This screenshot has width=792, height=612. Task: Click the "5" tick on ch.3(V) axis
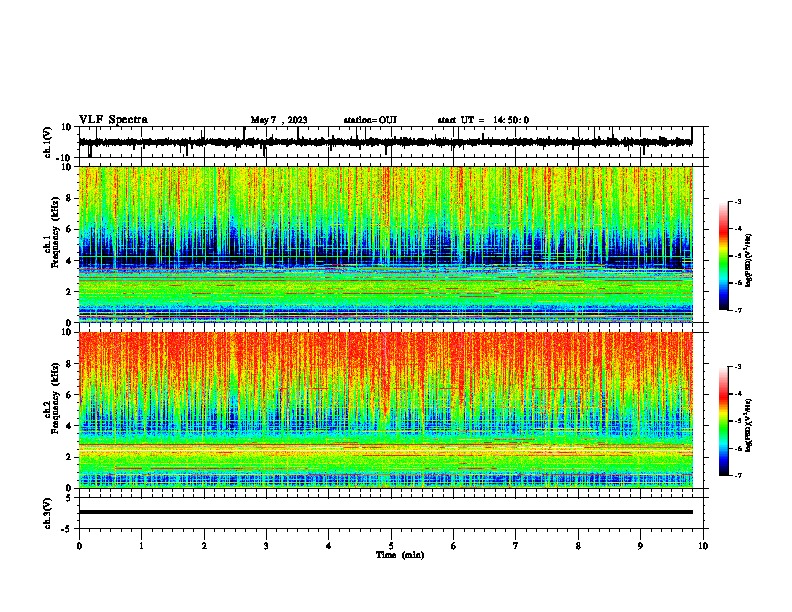click(x=69, y=497)
